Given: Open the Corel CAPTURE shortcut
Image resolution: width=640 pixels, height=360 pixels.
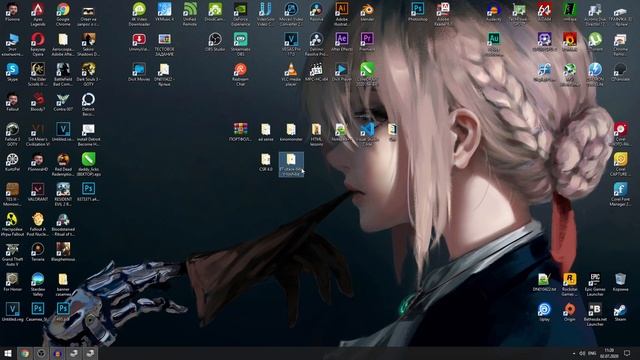Looking at the screenshot, I should point(620,164).
